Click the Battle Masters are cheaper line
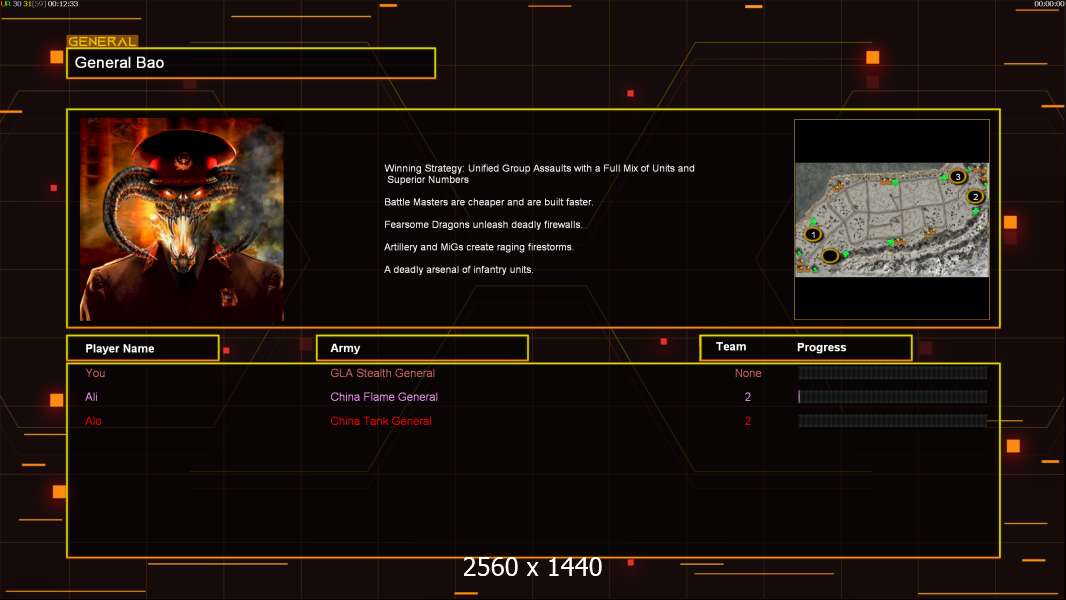This screenshot has width=1066, height=600. tap(488, 202)
